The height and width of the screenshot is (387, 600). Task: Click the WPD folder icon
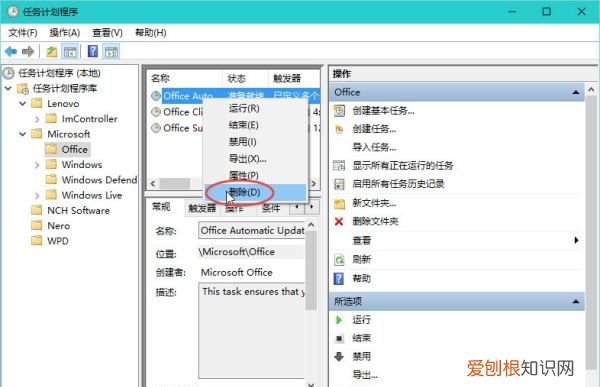tap(37, 241)
